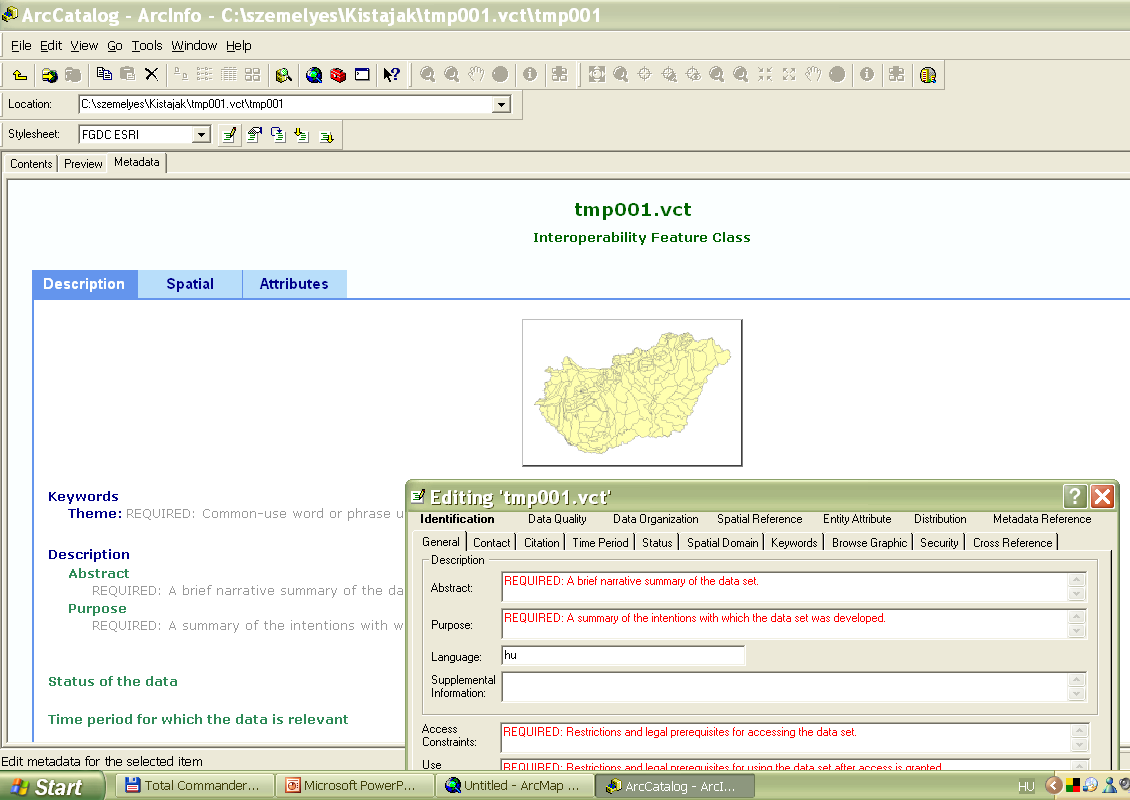
Task: Click the Edit Metadata pencil icon
Action: point(229,135)
